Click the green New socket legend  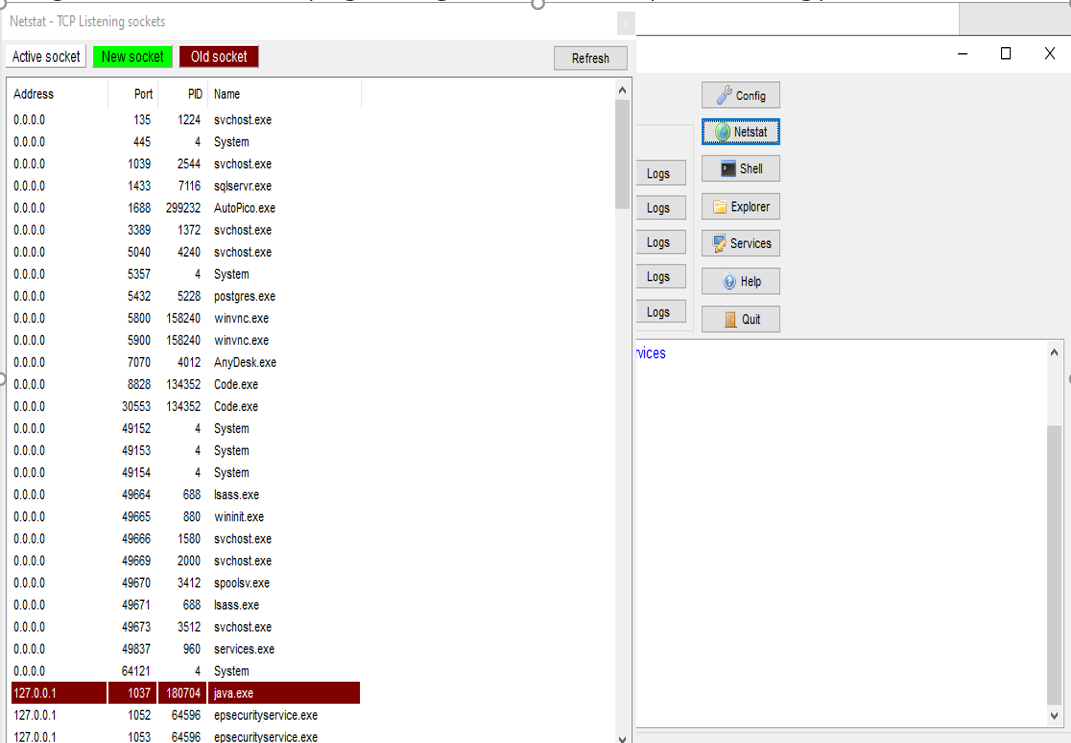pyautogui.click(x=133, y=57)
